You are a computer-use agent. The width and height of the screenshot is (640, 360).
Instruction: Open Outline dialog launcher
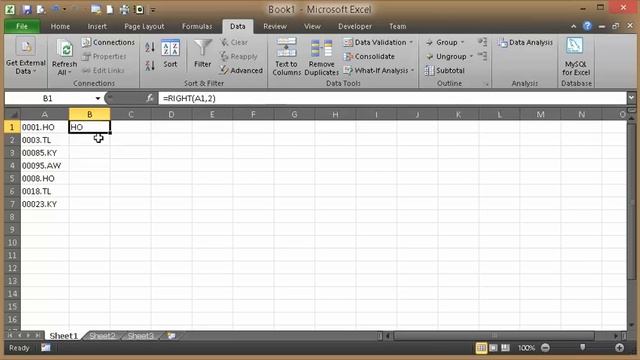pyautogui.click(x=487, y=84)
